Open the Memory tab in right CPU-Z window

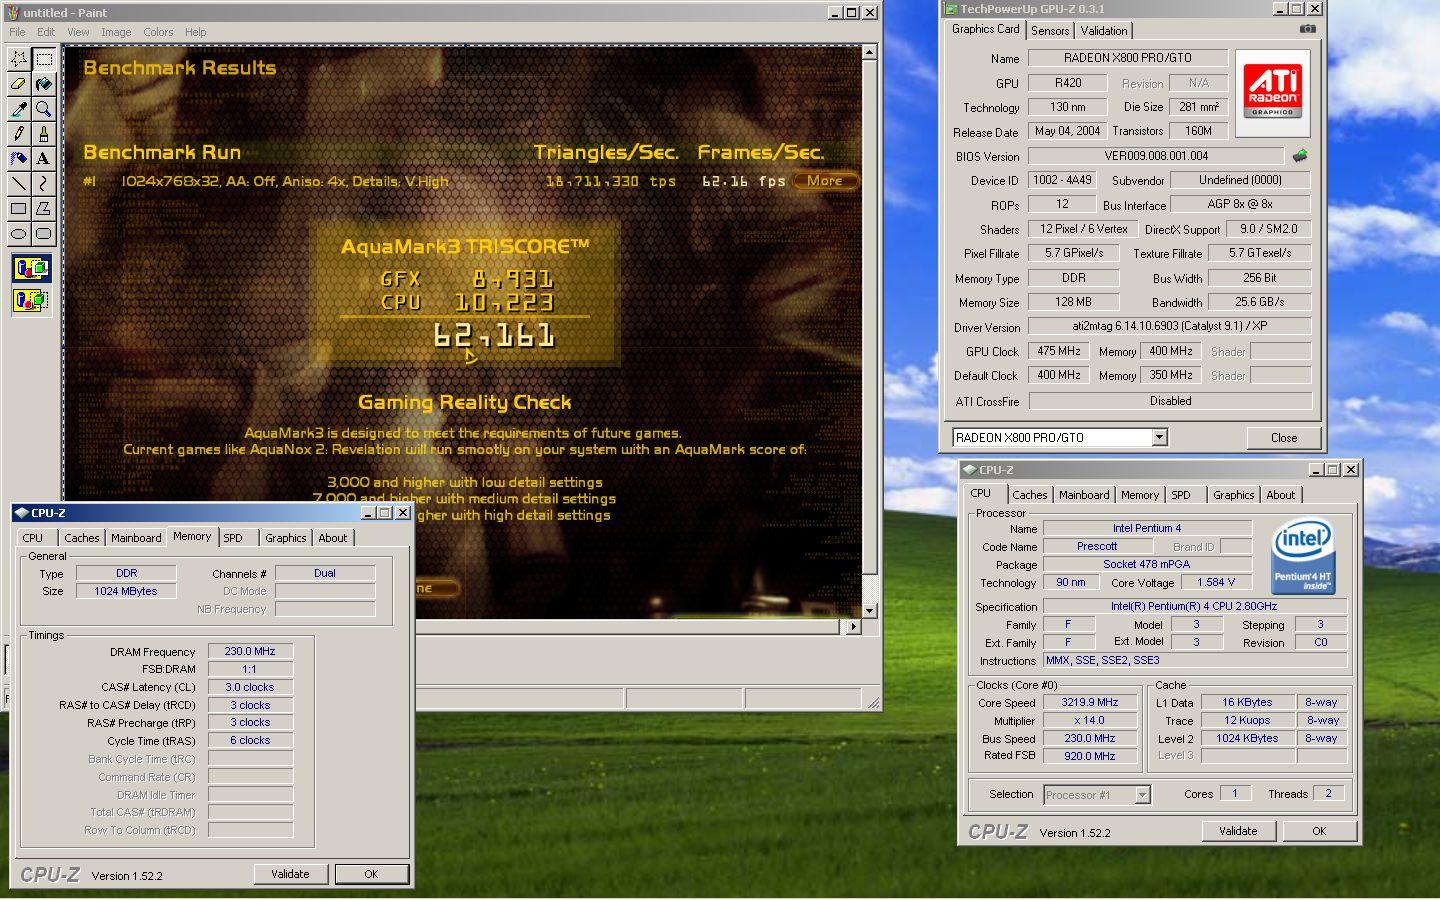coord(1139,495)
